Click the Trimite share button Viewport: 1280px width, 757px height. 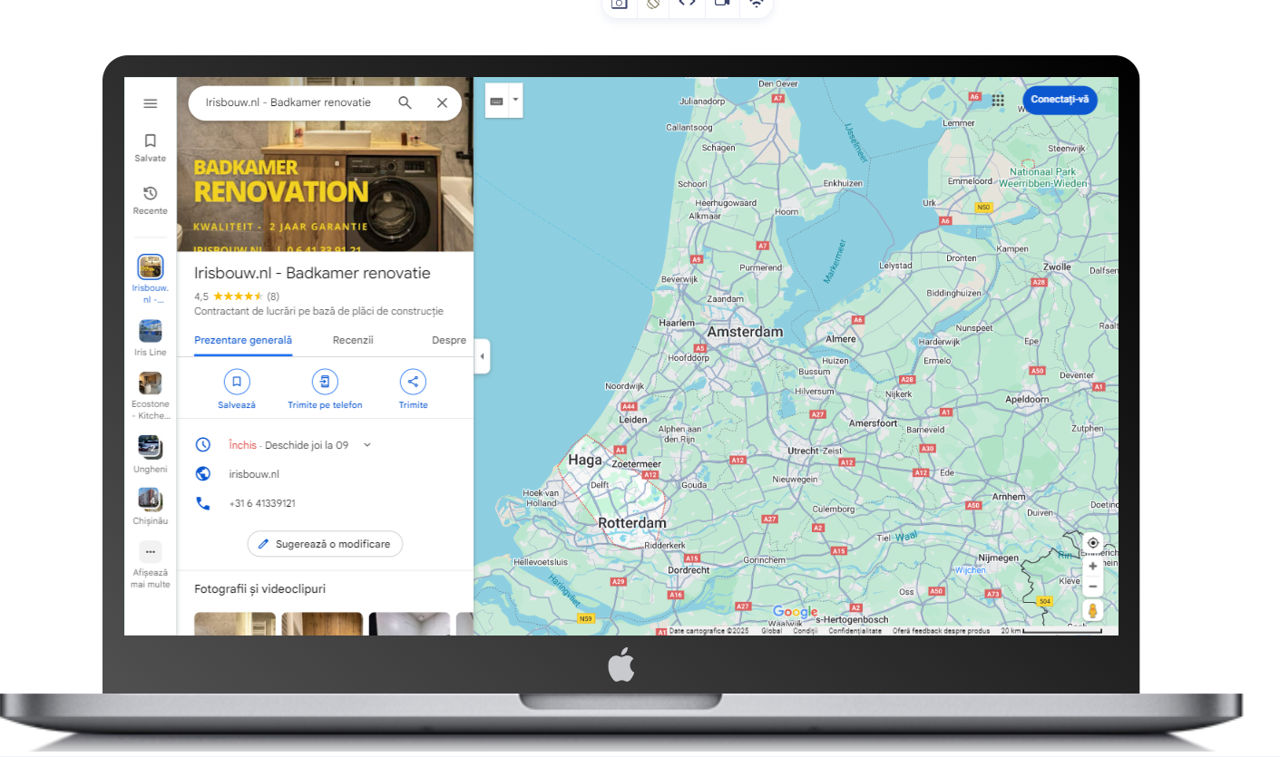[413, 389]
